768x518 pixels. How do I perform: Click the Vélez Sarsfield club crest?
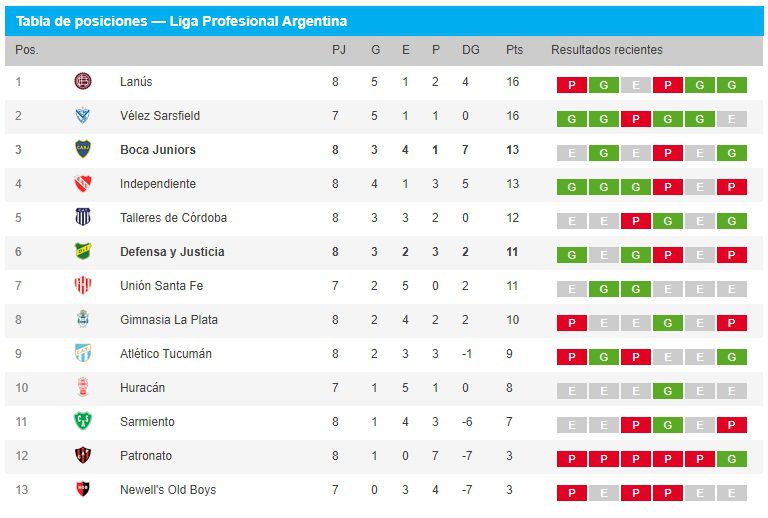pyautogui.click(x=83, y=115)
